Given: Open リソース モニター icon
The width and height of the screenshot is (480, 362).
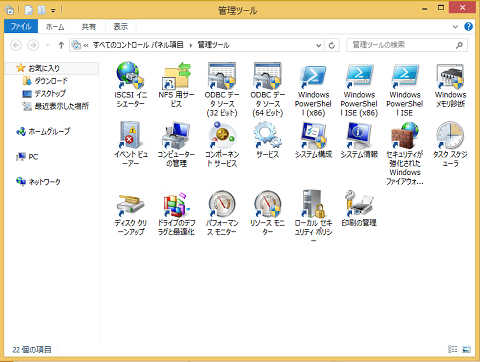Looking at the screenshot, I should (x=267, y=213).
